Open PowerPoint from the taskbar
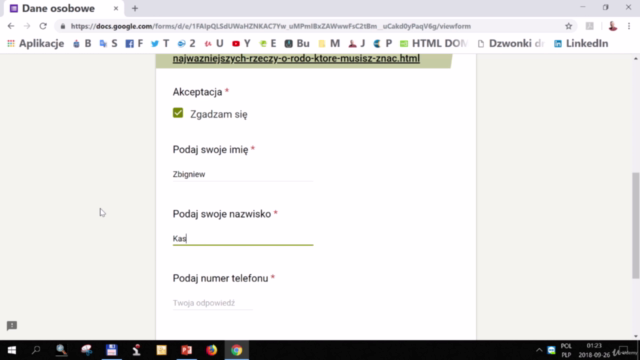 [187, 350]
